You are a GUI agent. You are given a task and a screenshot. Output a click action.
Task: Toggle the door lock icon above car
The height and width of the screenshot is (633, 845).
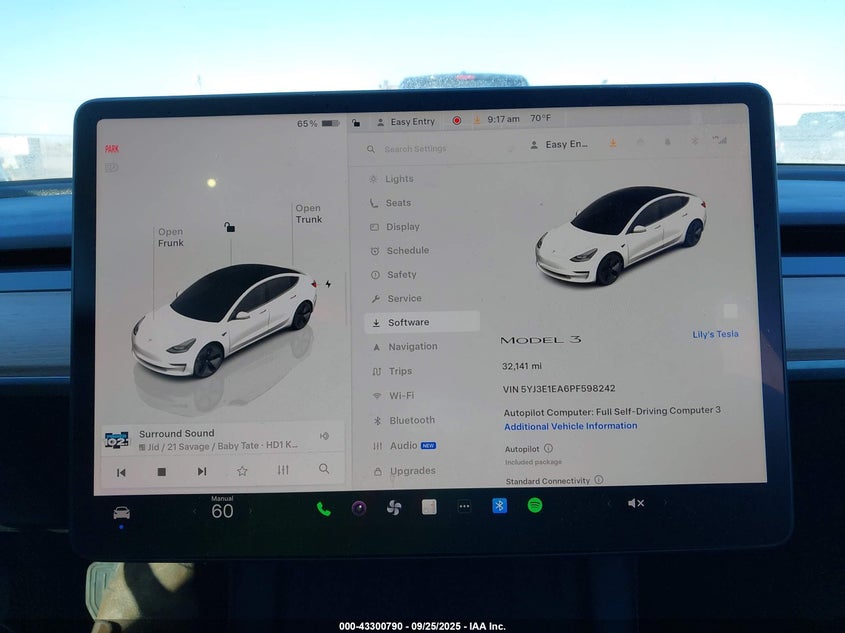pos(230,227)
